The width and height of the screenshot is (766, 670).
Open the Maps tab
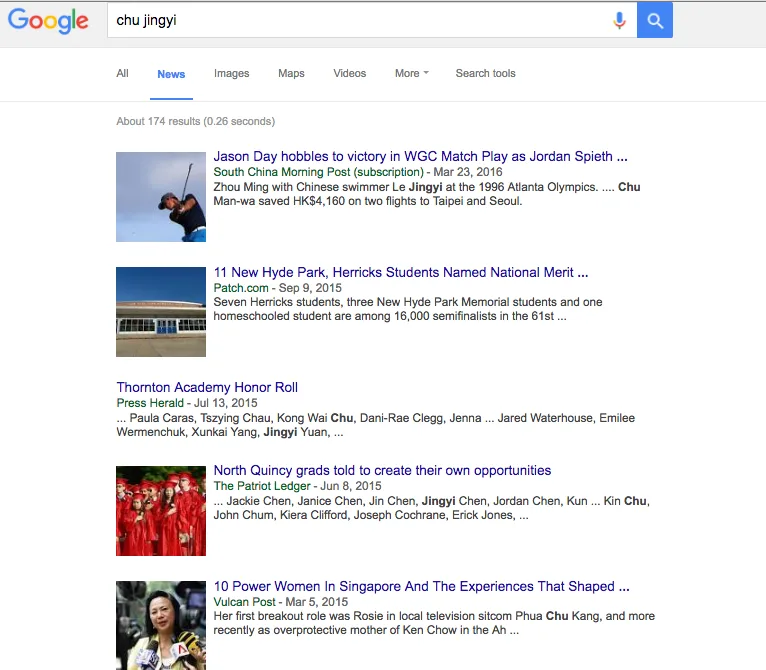click(x=291, y=73)
